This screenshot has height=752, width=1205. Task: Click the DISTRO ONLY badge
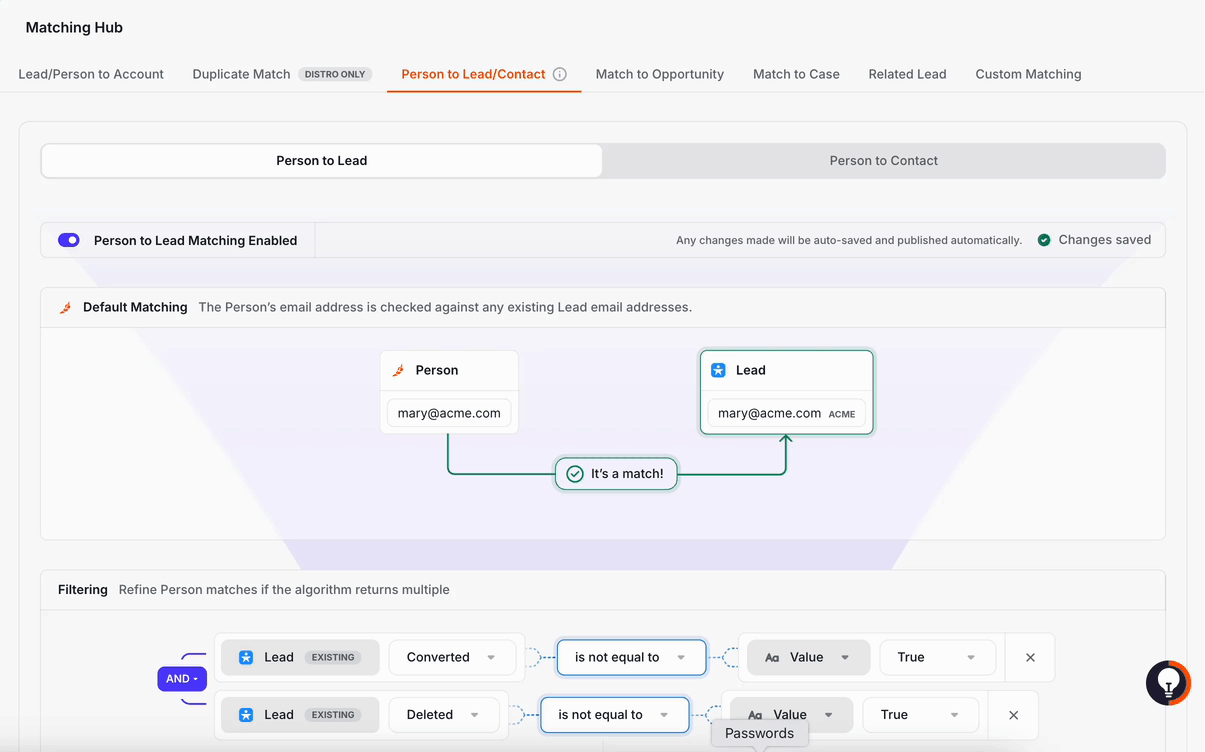coord(335,74)
